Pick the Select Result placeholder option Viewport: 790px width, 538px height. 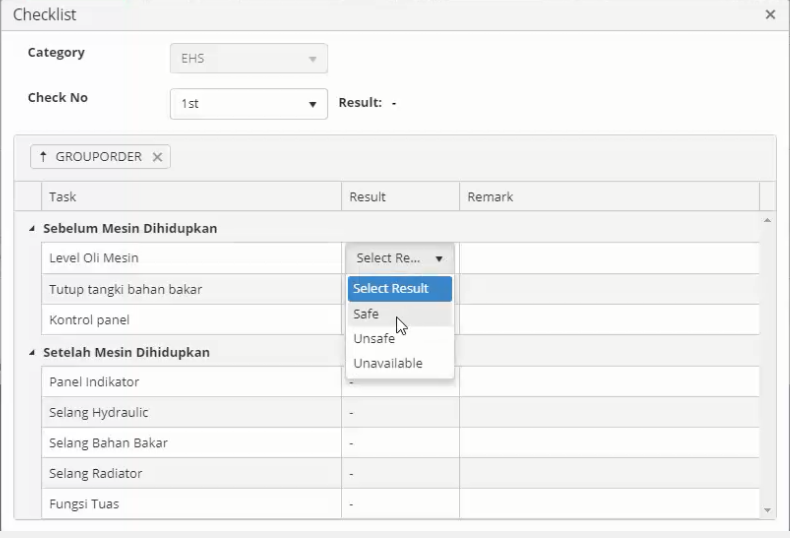(x=391, y=289)
